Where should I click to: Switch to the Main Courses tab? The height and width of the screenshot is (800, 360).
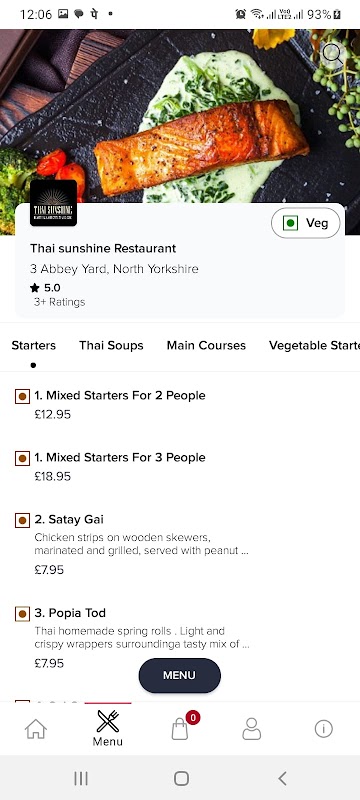(x=206, y=345)
